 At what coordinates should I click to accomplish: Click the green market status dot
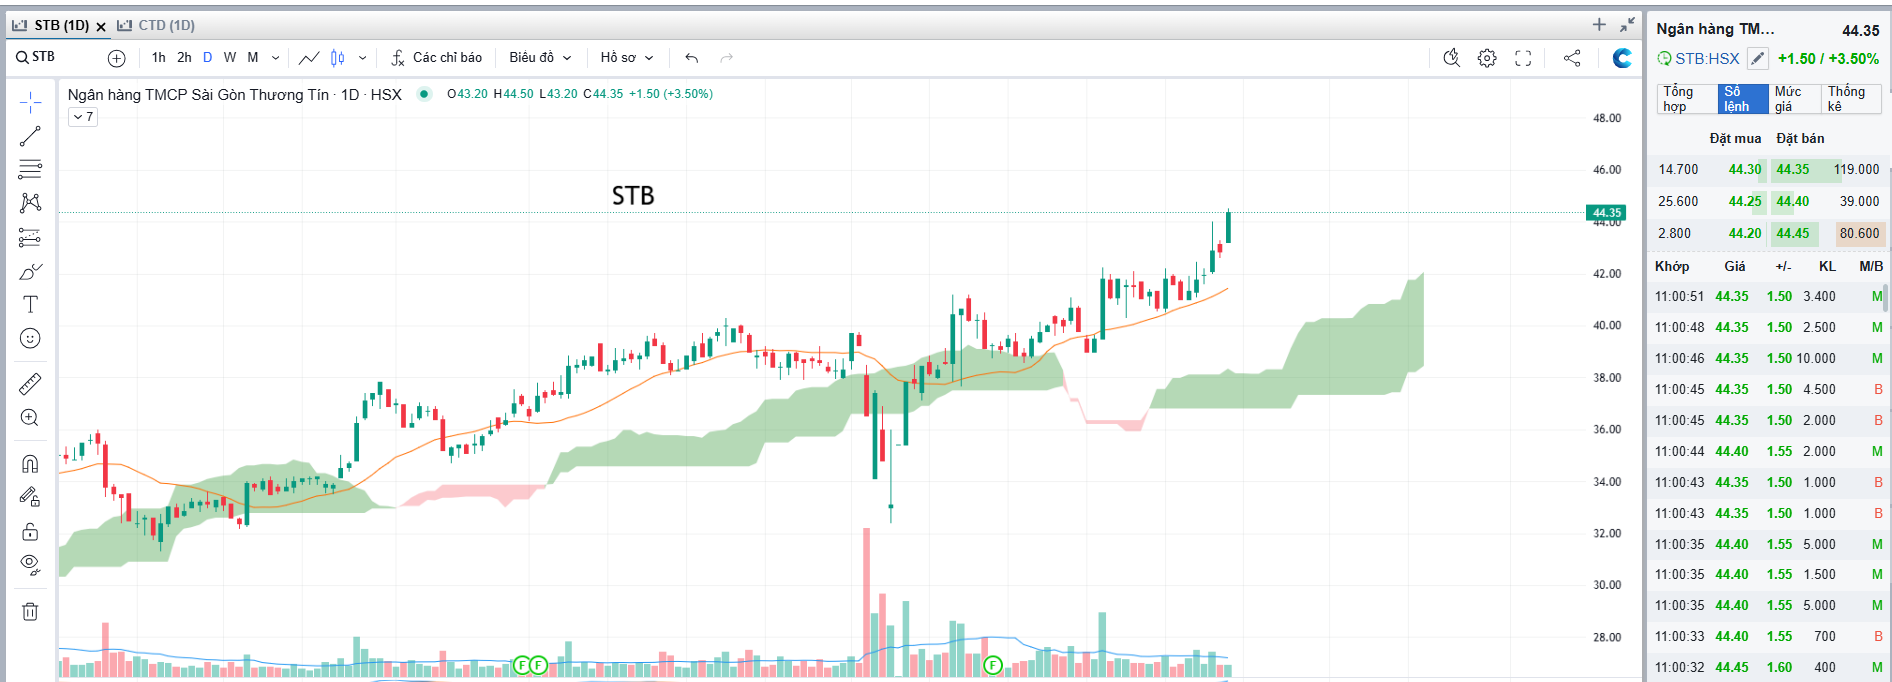424,94
